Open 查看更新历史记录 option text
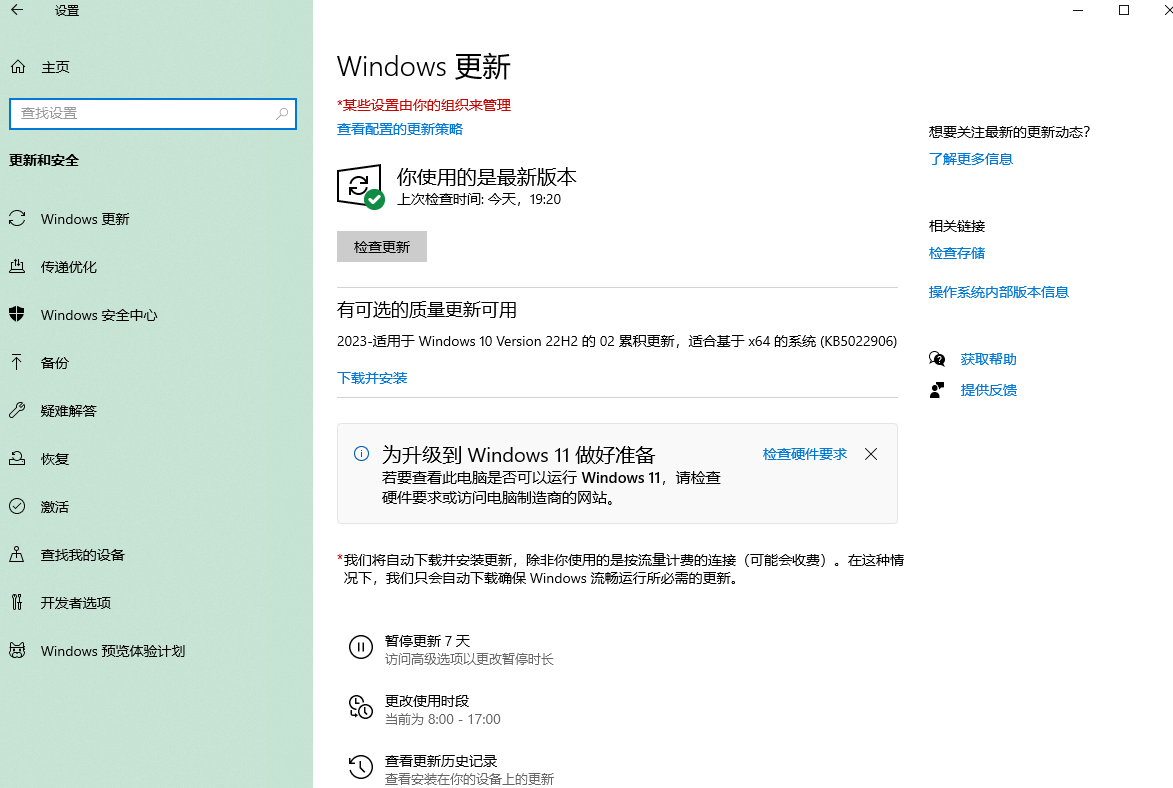Viewport: 1173px width, 788px height. (x=441, y=760)
